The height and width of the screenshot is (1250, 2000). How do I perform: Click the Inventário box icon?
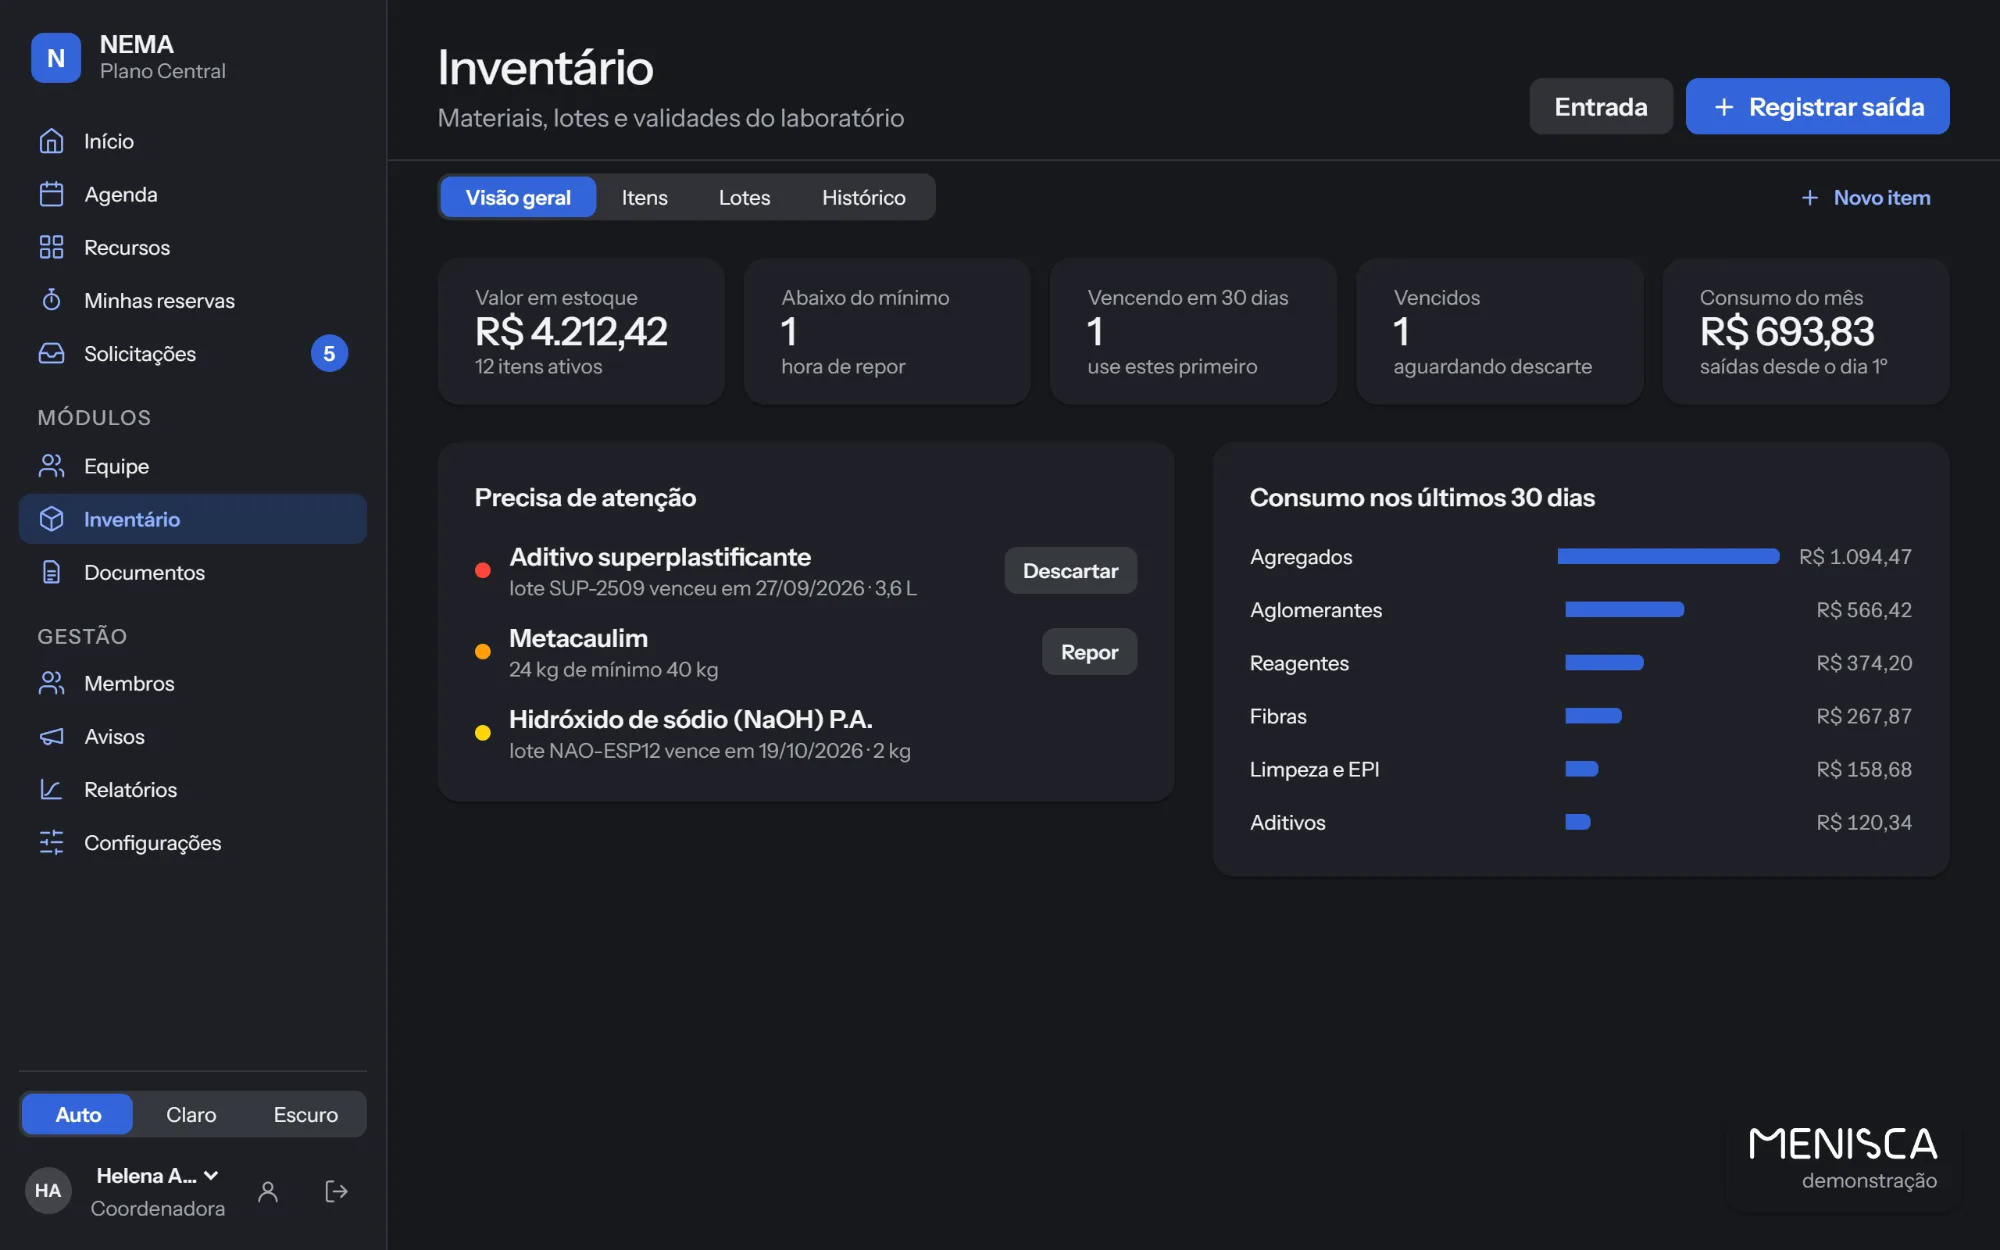[51, 519]
